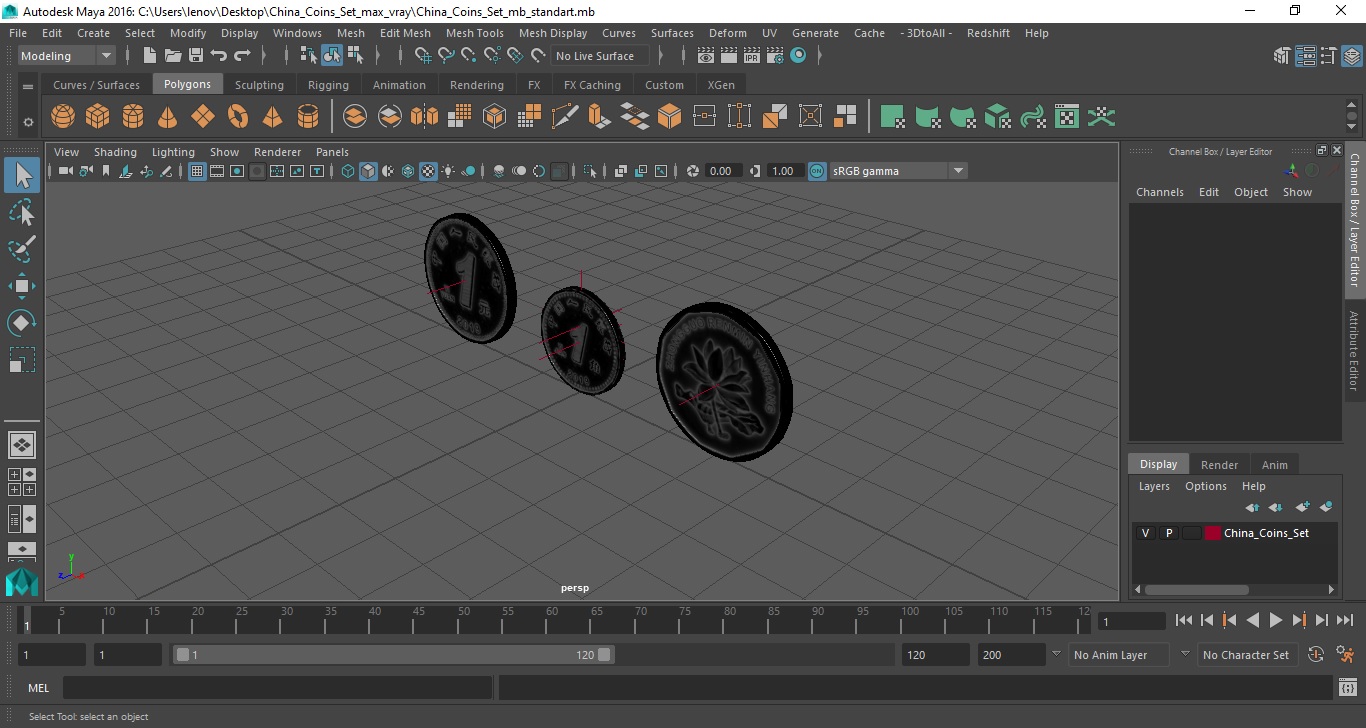This screenshot has height=728, width=1366.
Task: Switch to the Render layer tab
Action: pyautogui.click(x=1219, y=464)
